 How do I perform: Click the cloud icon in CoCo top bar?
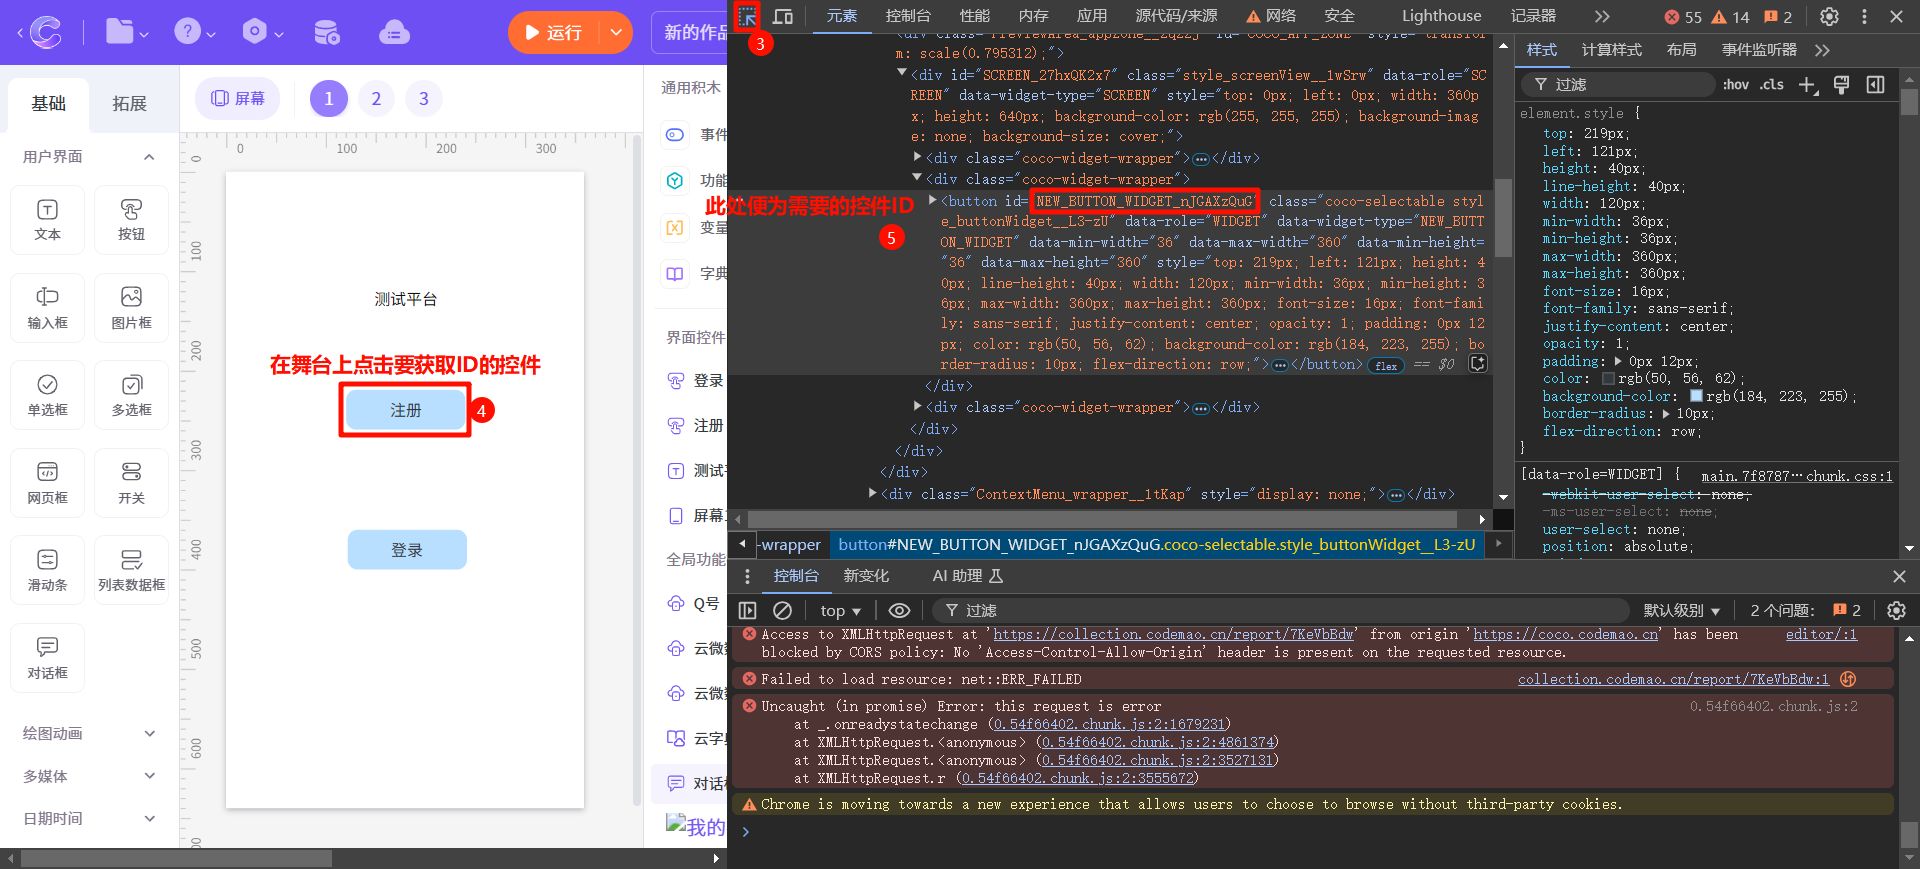394,32
